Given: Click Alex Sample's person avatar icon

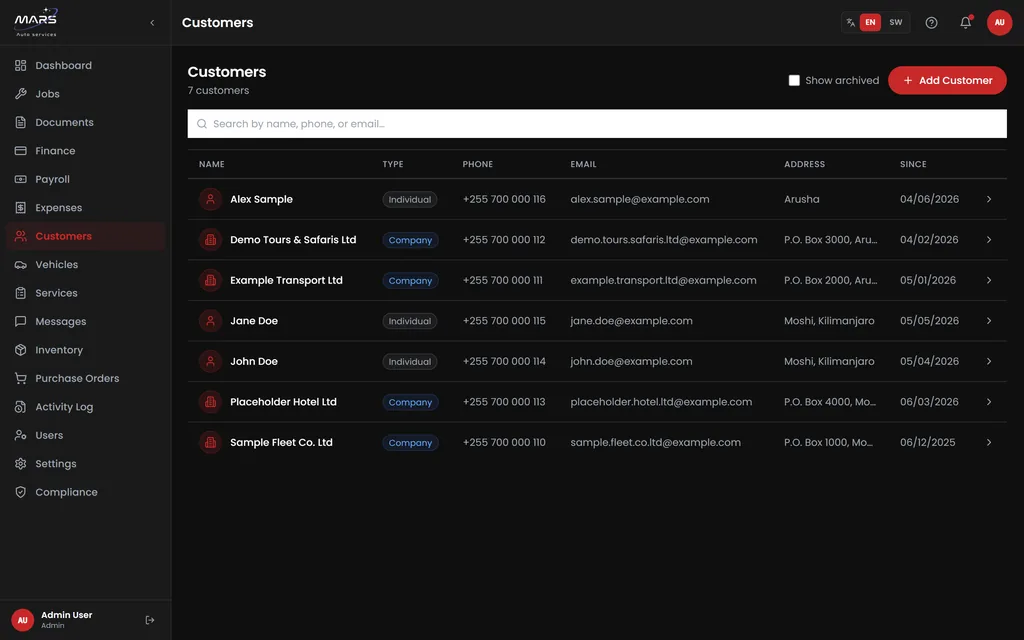Looking at the screenshot, I should [210, 199].
